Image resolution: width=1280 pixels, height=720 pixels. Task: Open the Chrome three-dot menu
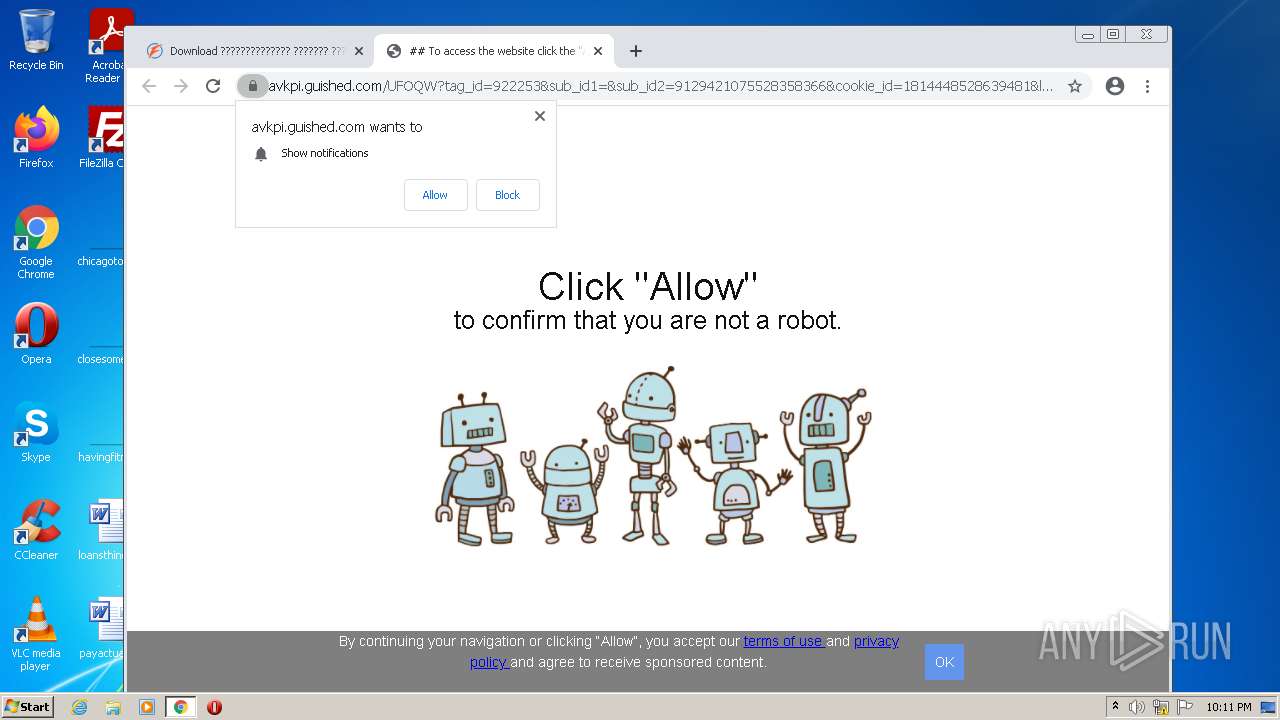pos(1148,86)
